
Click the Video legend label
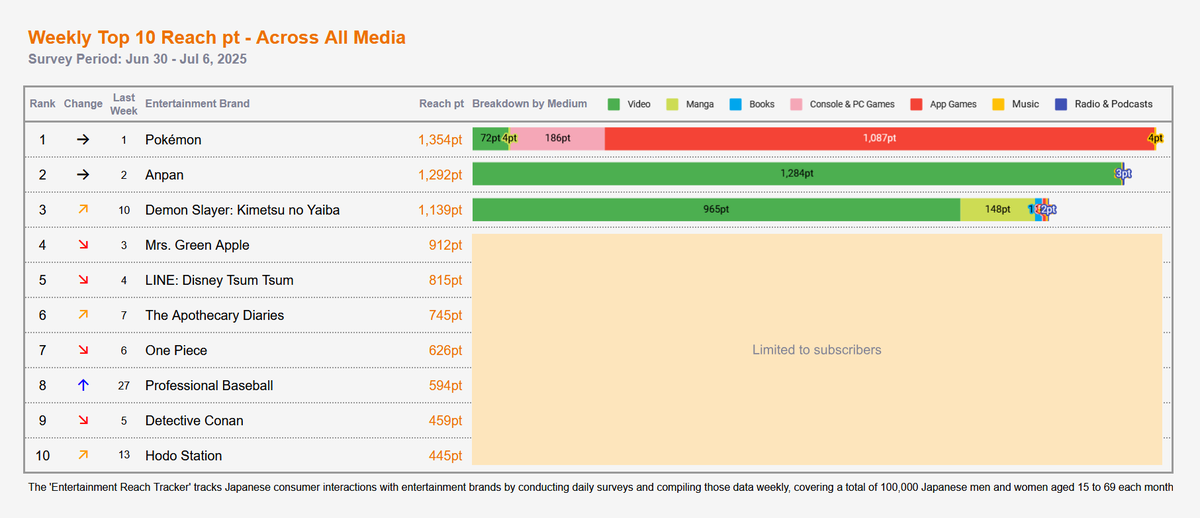(639, 104)
